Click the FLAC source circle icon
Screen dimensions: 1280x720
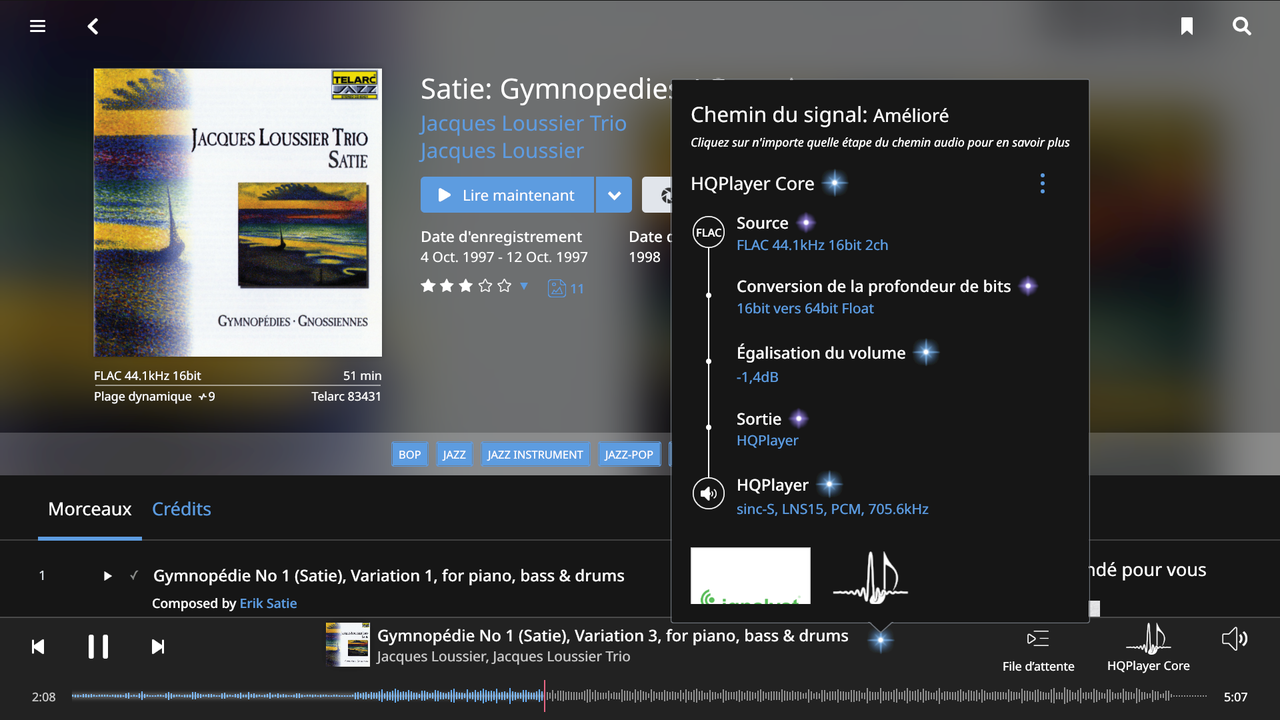click(x=708, y=232)
